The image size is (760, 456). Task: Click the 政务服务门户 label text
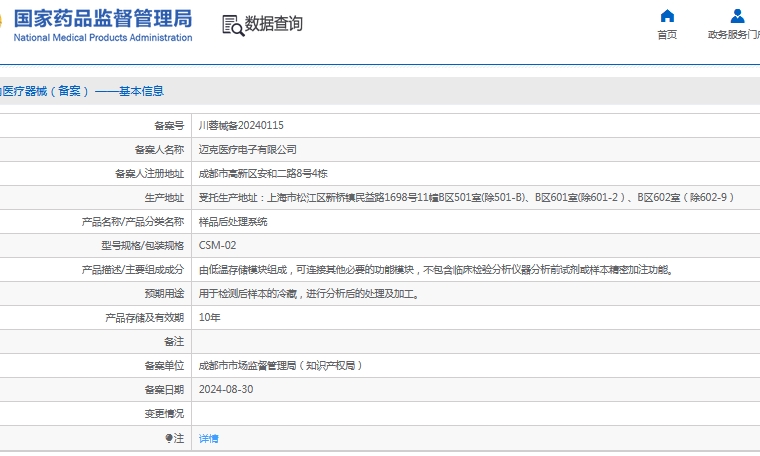coord(734,34)
